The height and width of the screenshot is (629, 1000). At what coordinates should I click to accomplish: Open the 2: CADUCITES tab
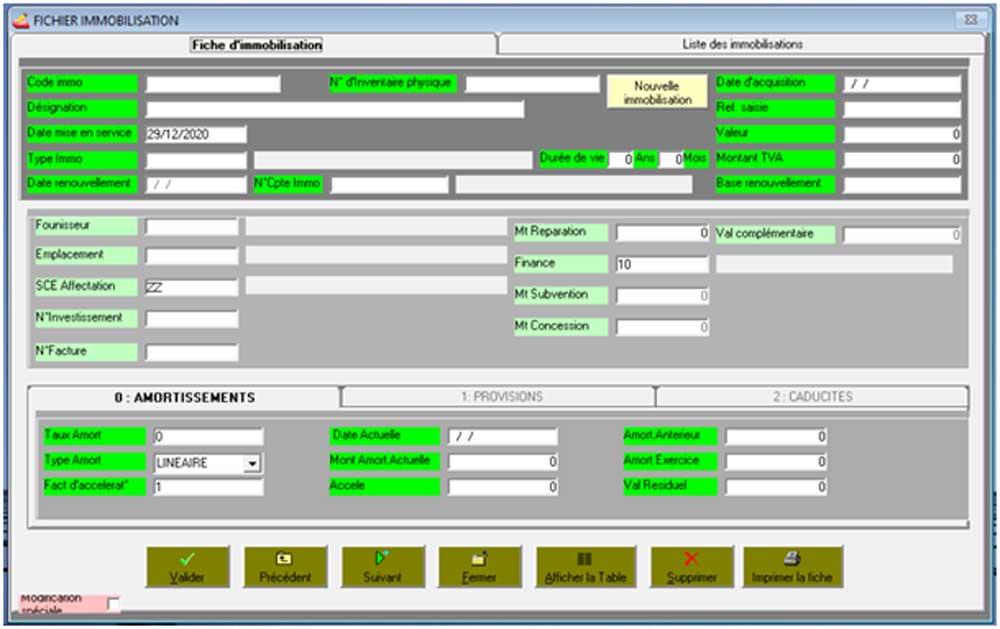click(812, 397)
